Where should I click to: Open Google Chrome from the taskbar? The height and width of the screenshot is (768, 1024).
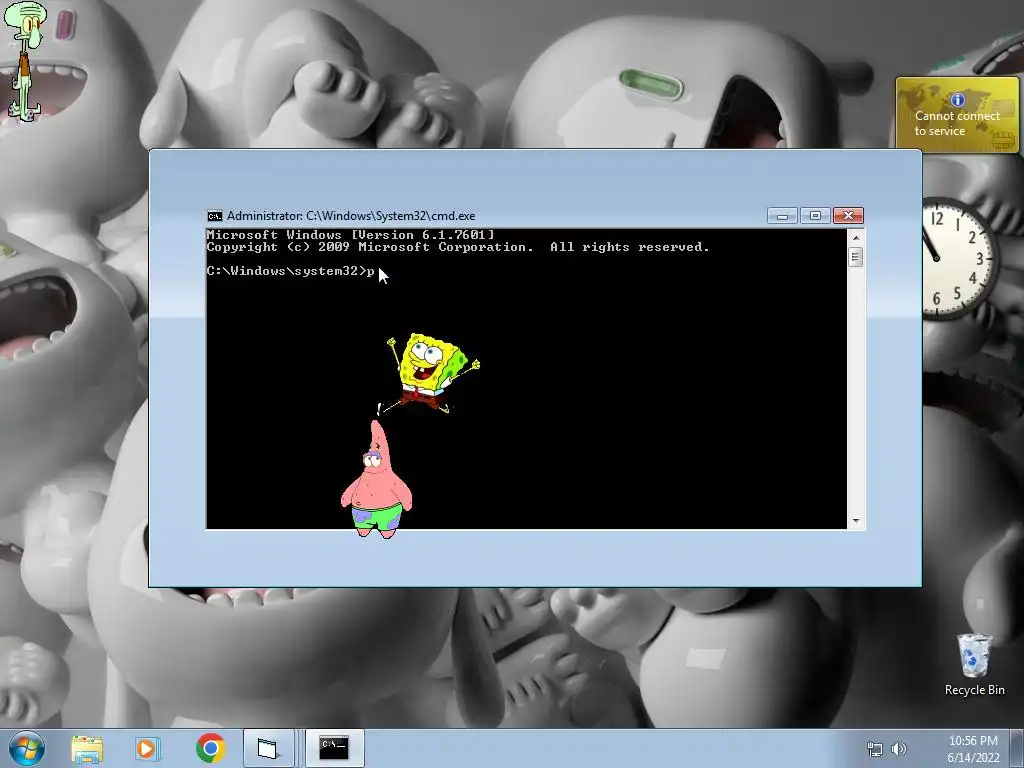click(210, 748)
